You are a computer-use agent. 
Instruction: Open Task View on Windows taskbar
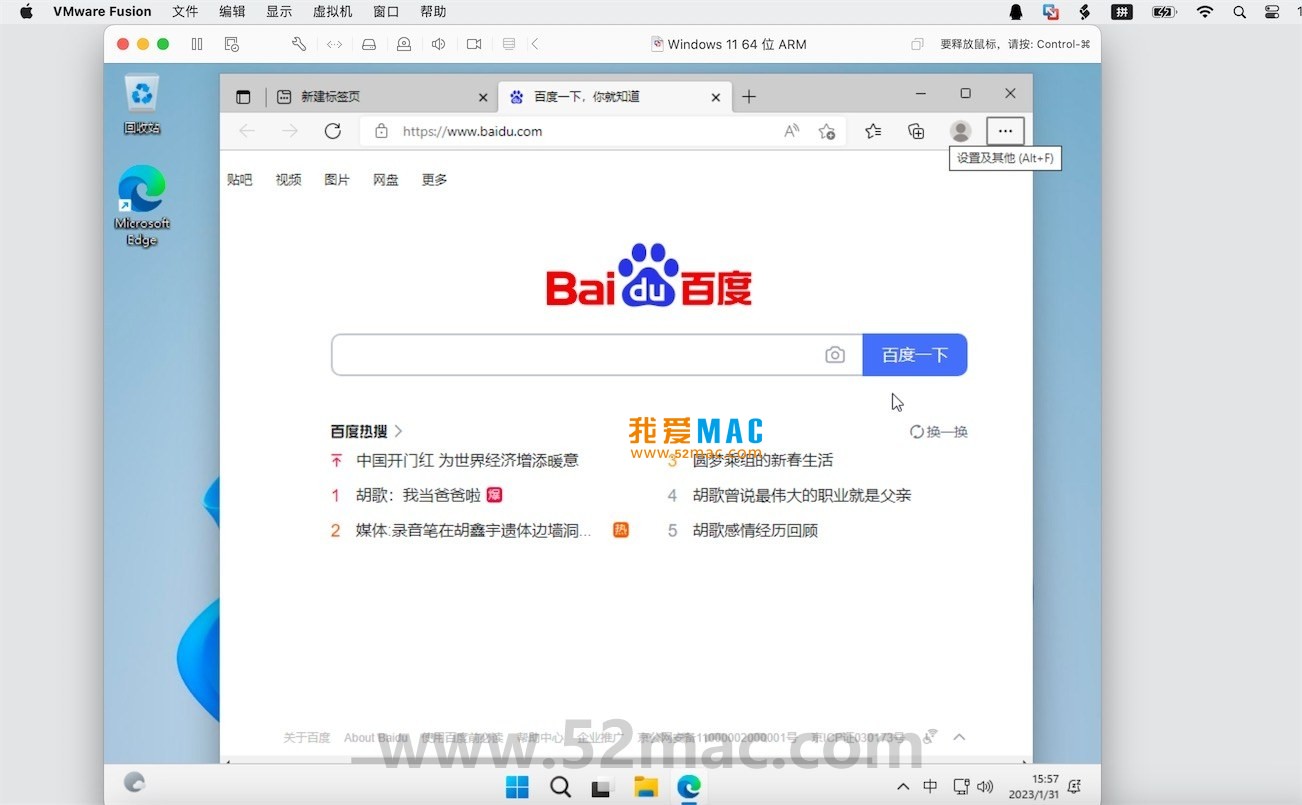pyautogui.click(x=602, y=787)
